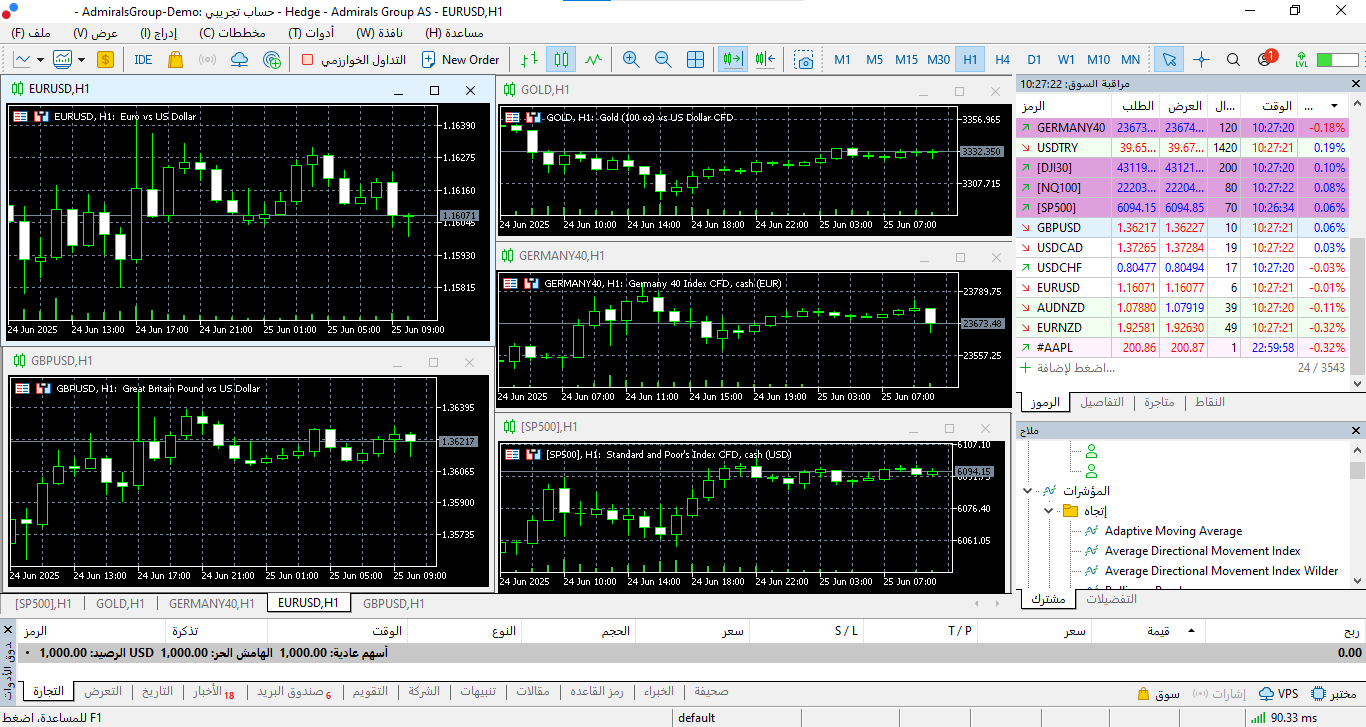Viewport: 1366px width, 727px height.
Task: Toggle the Algo Trading button
Action: click(x=354, y=60)
